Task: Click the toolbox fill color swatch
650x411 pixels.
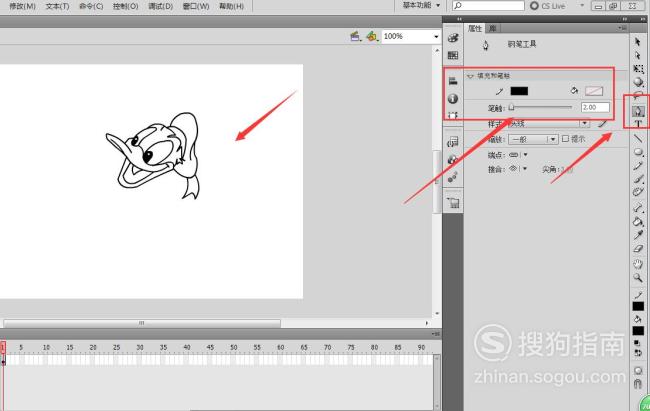Action: point(638,331)
